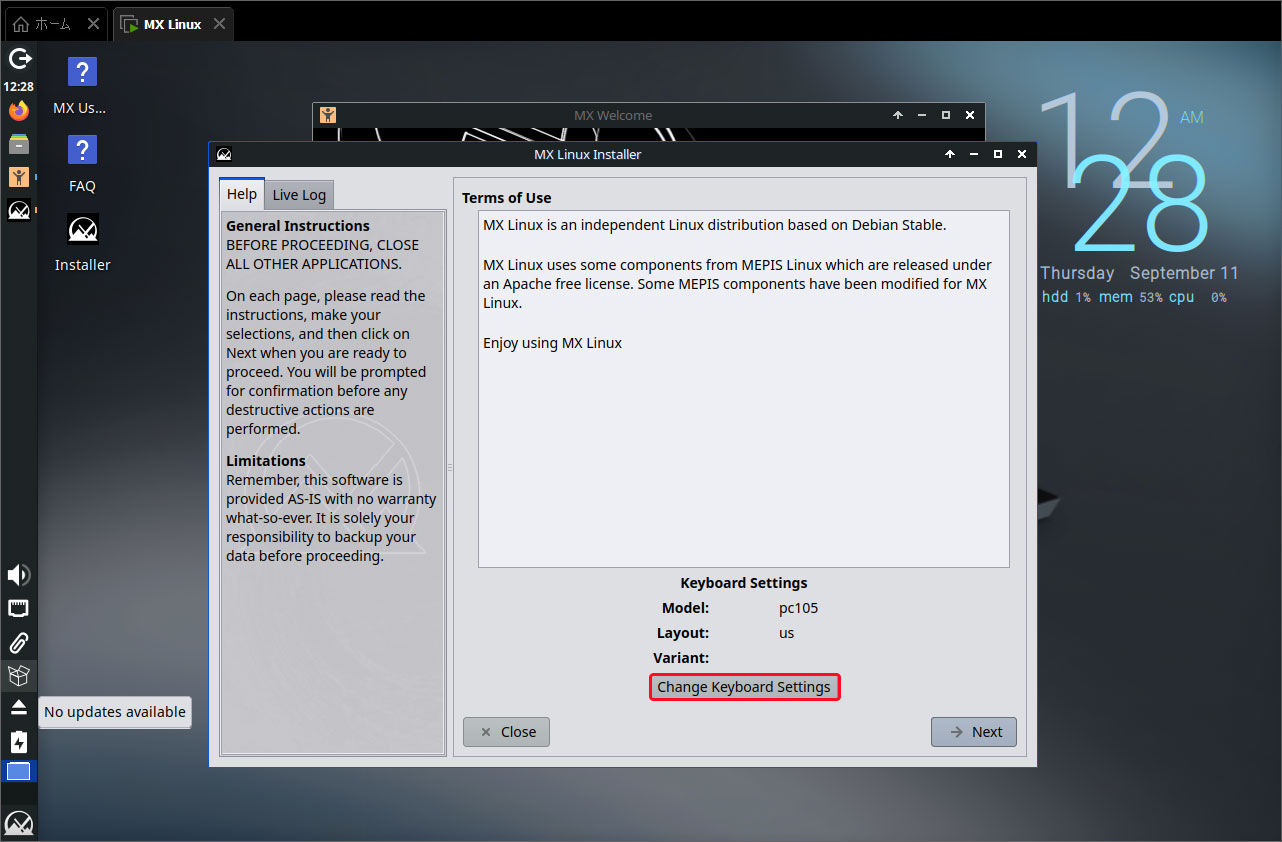The height and width of the screenshot is (842, 1282).
Task: Shade the MX Linux Installer window with up arrow
Action: (x=949, y=155)
